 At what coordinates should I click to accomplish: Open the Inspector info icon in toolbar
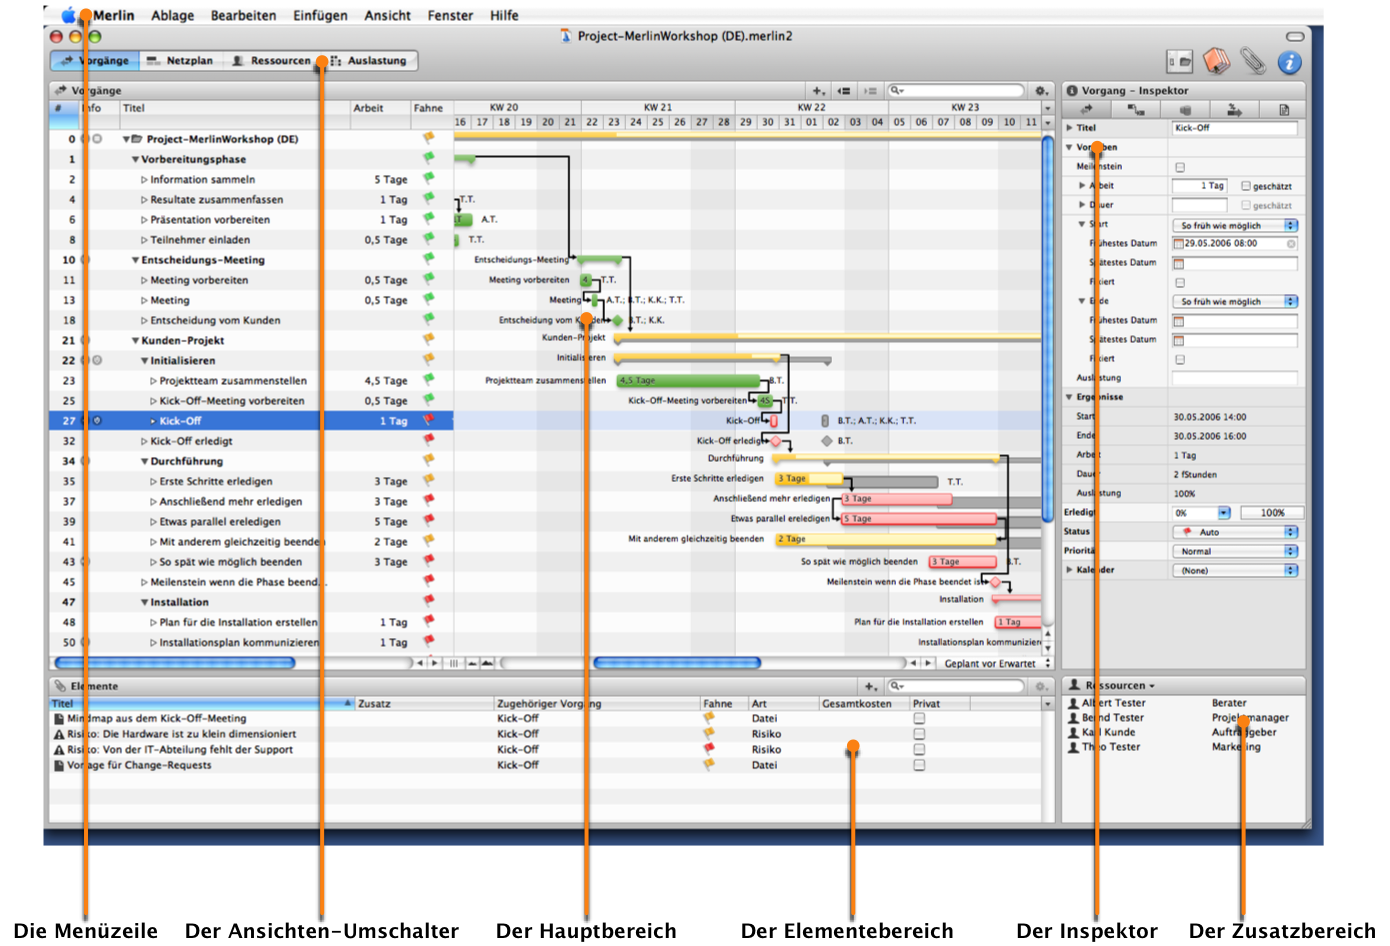click(x=1290, y=62)
